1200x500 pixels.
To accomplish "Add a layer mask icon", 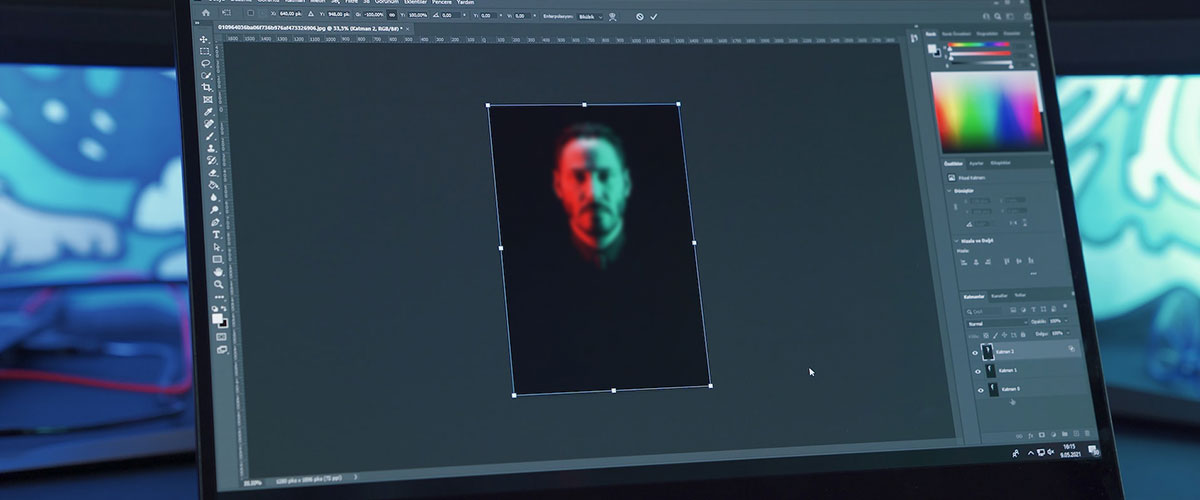I will (x=1042, y=435).
